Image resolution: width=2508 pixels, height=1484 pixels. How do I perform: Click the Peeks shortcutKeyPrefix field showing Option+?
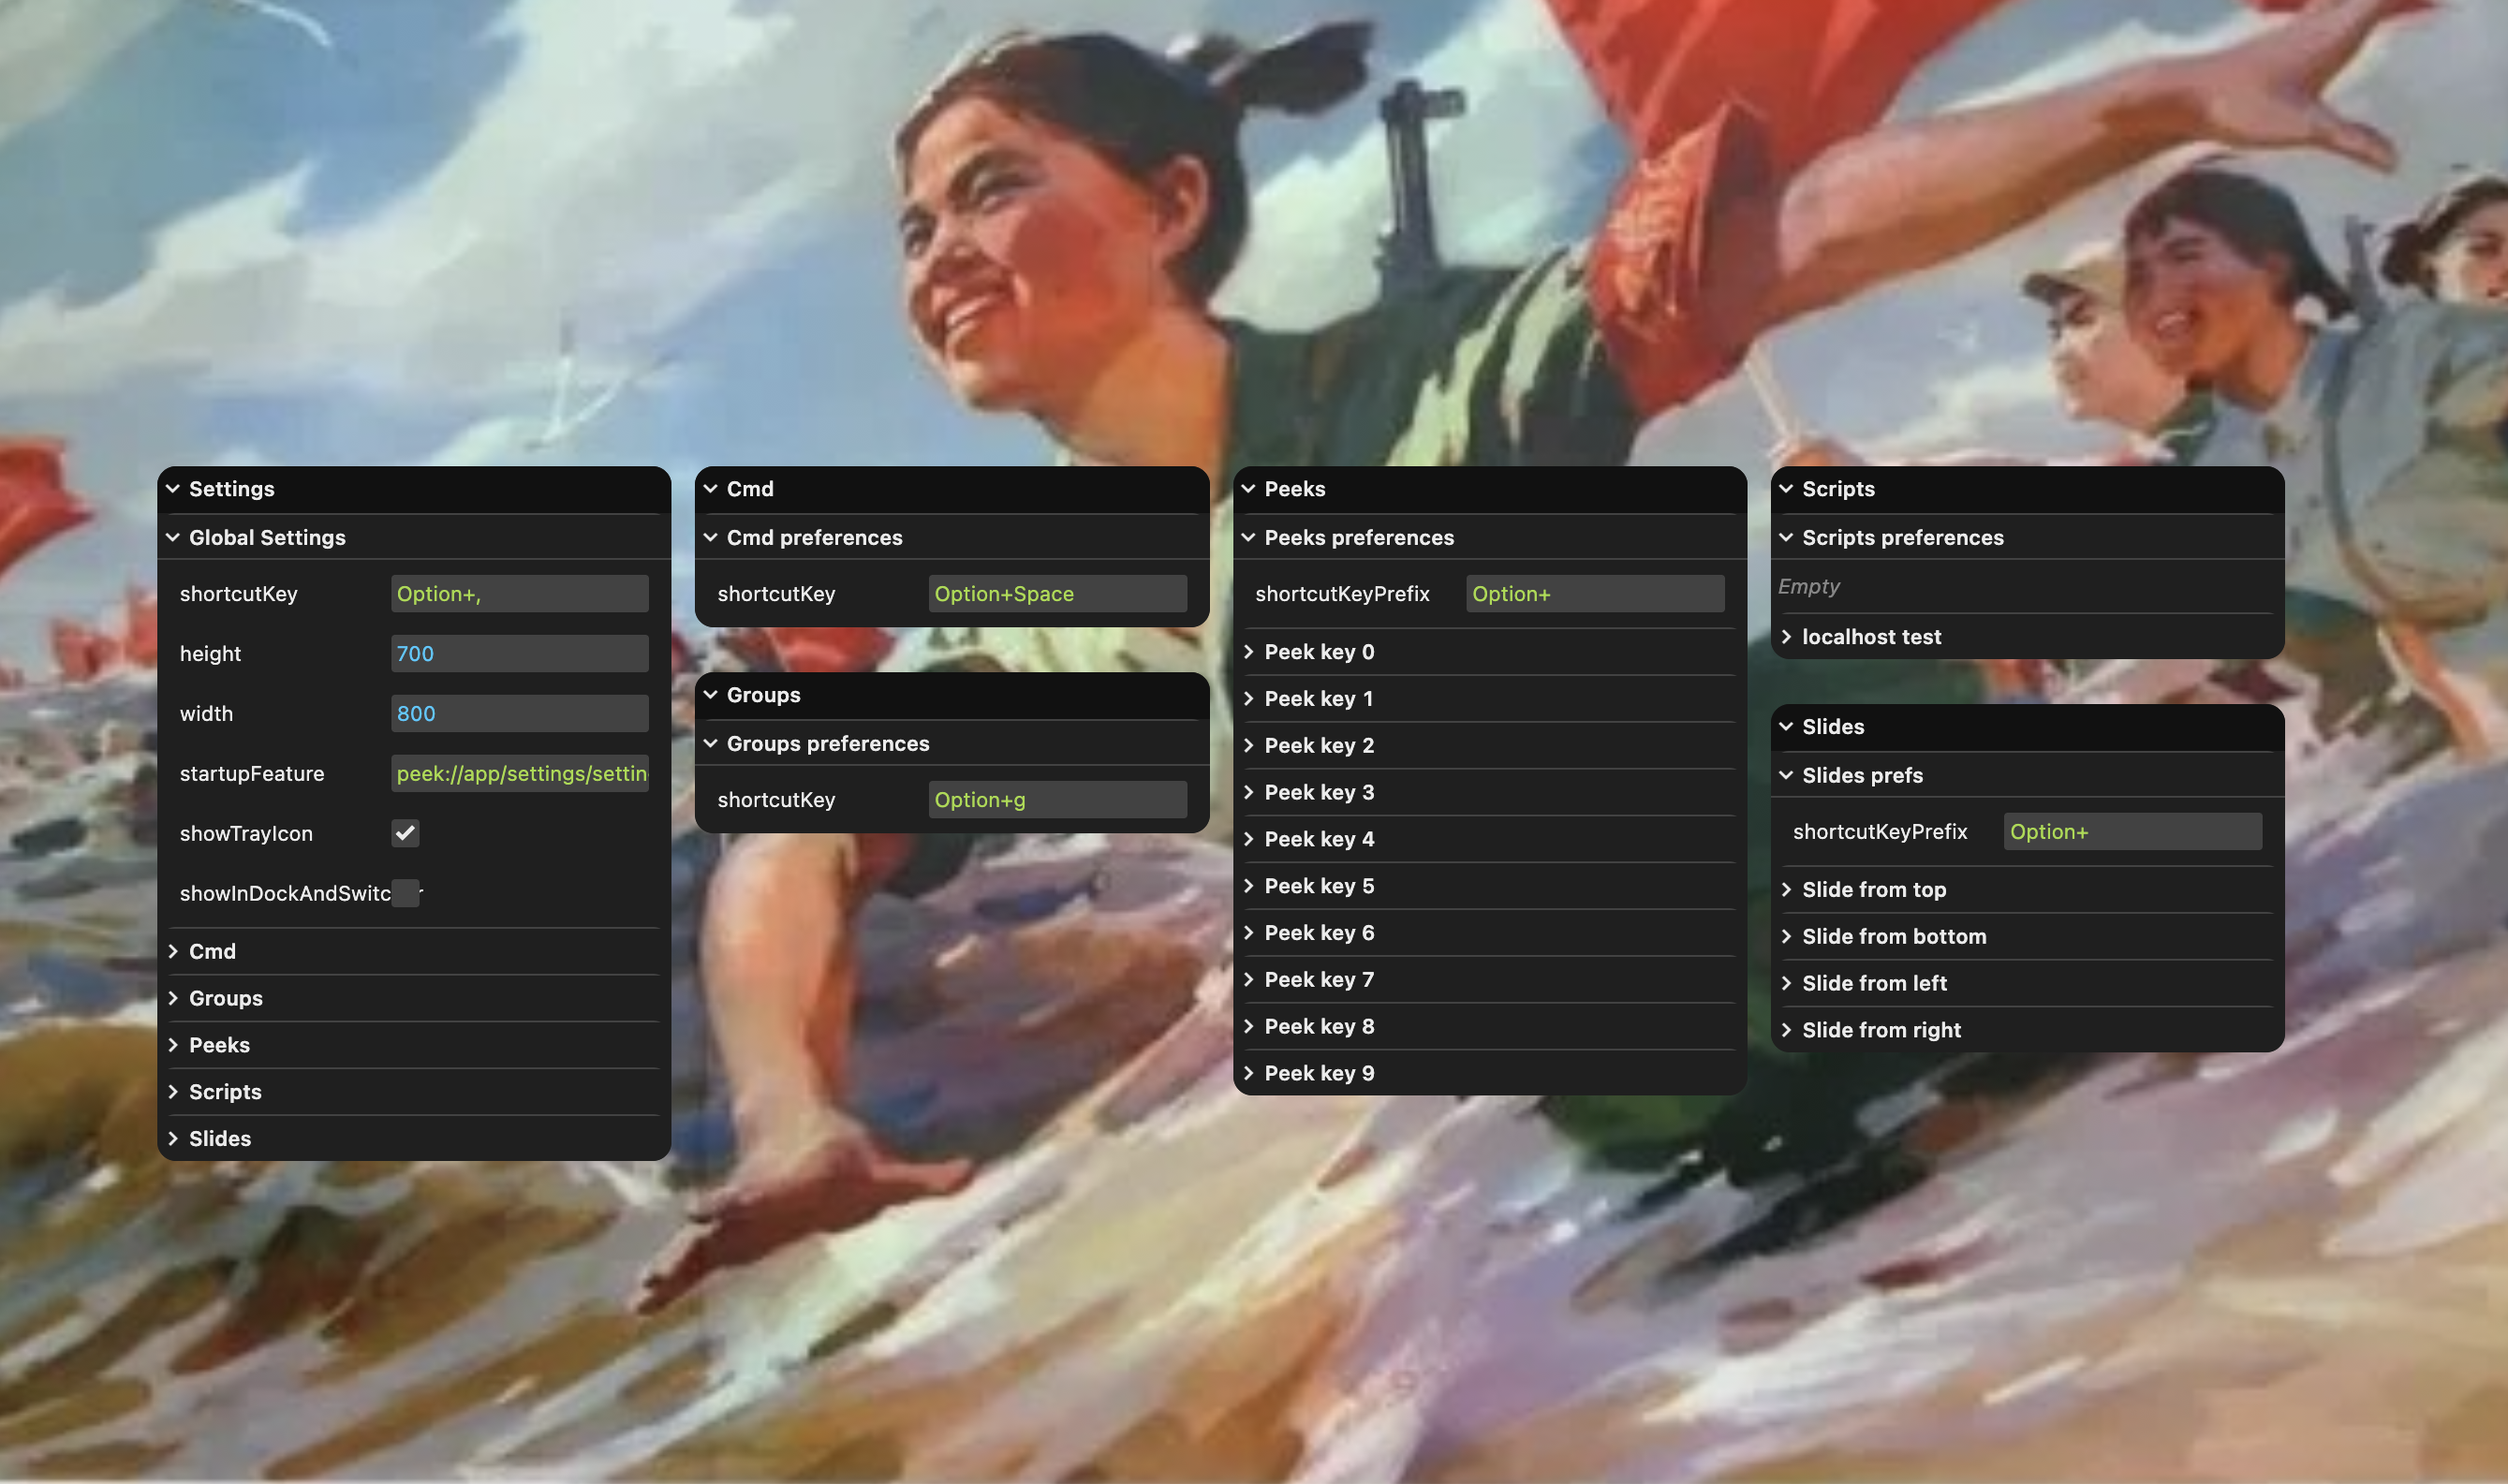(1594, 593)
